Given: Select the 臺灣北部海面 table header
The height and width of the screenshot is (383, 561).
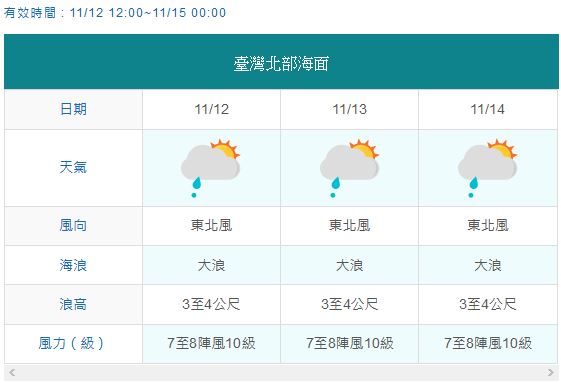Looking at the screenshot, I should tap(281, 62).
